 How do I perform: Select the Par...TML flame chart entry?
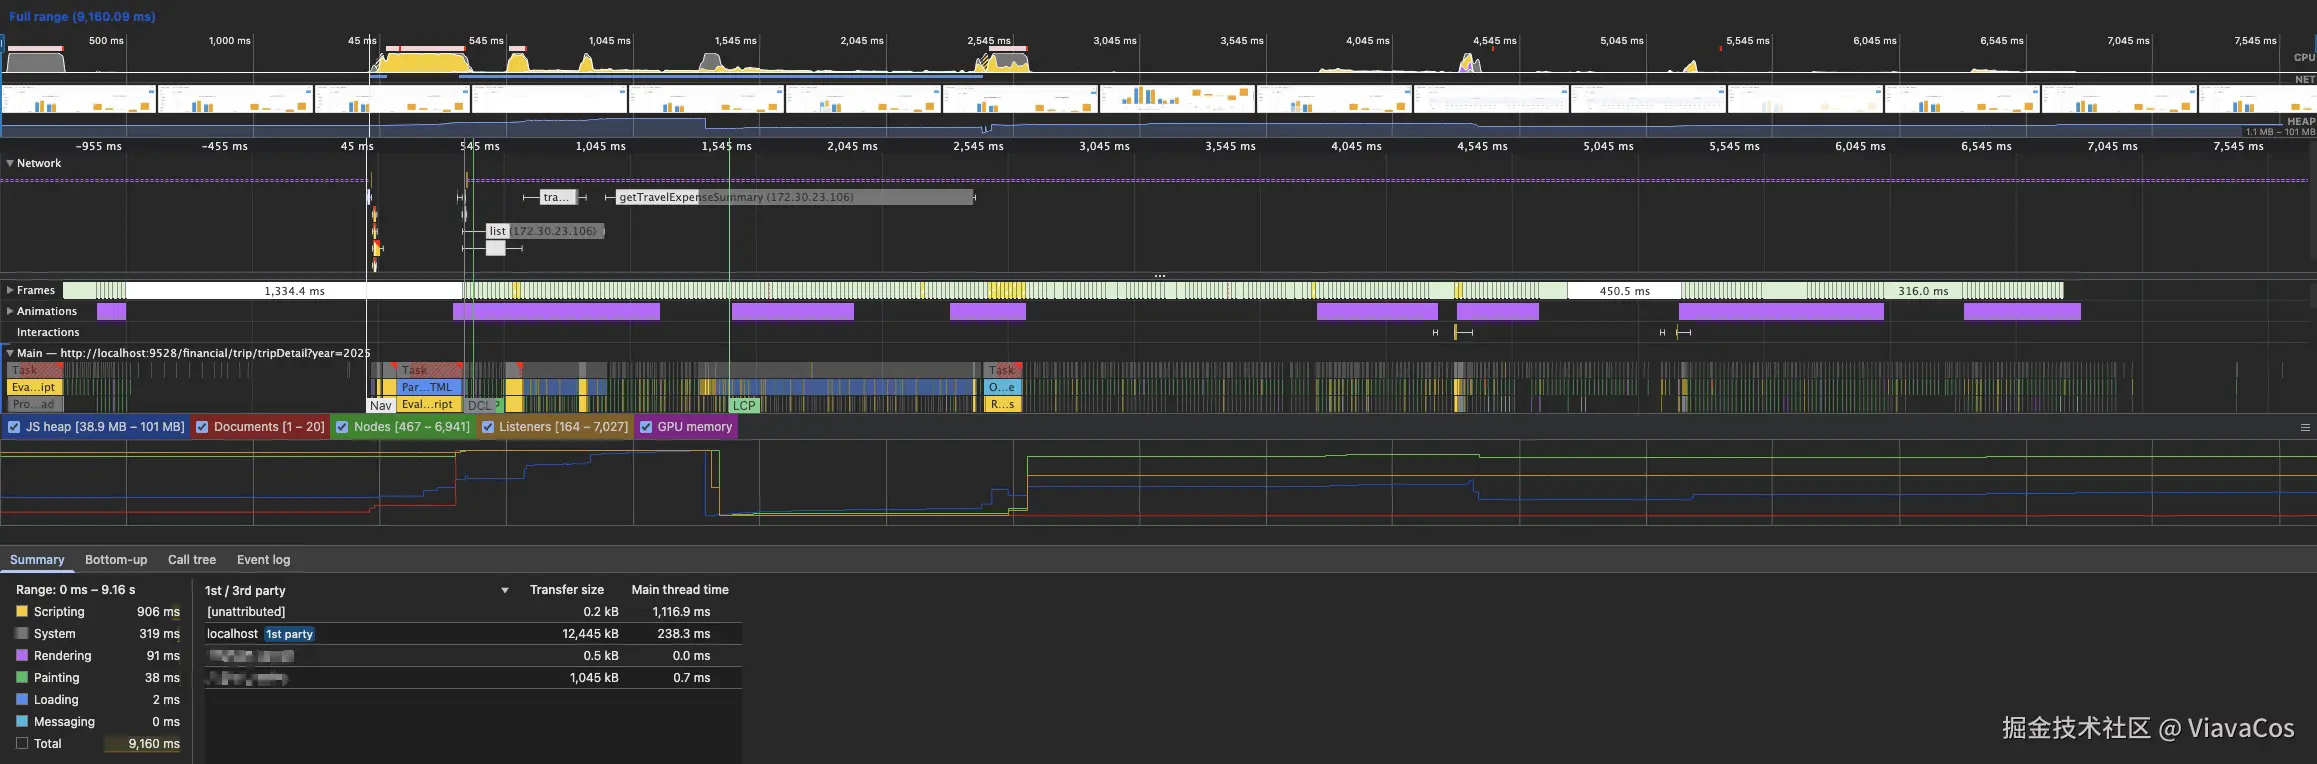tap(430, 387)
